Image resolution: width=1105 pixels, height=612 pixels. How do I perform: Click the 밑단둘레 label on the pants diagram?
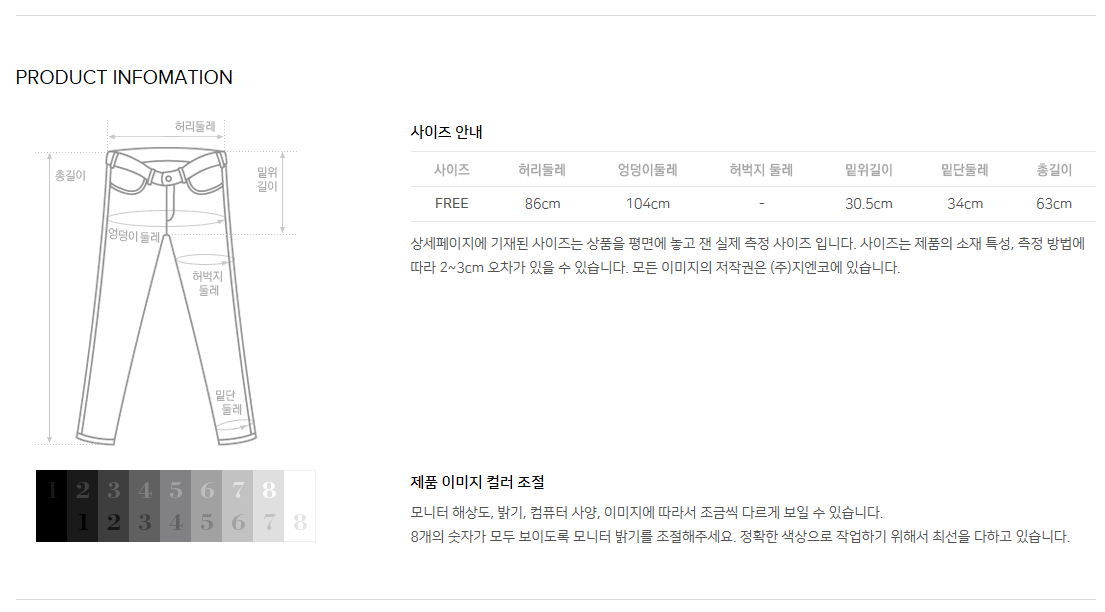coord(231,402)
